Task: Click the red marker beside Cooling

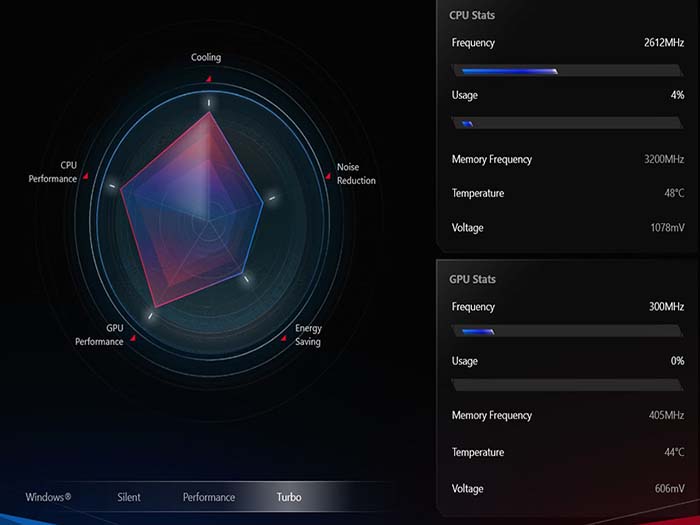Action: pos(208,79)
